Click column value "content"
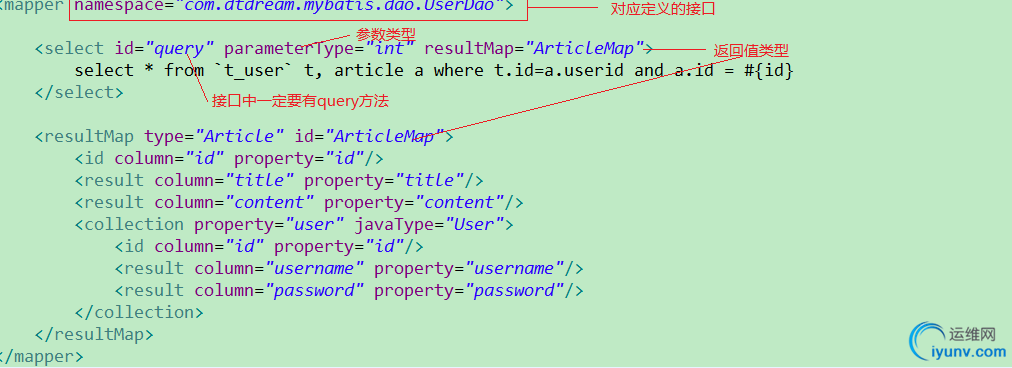 [x=268, y=202]
